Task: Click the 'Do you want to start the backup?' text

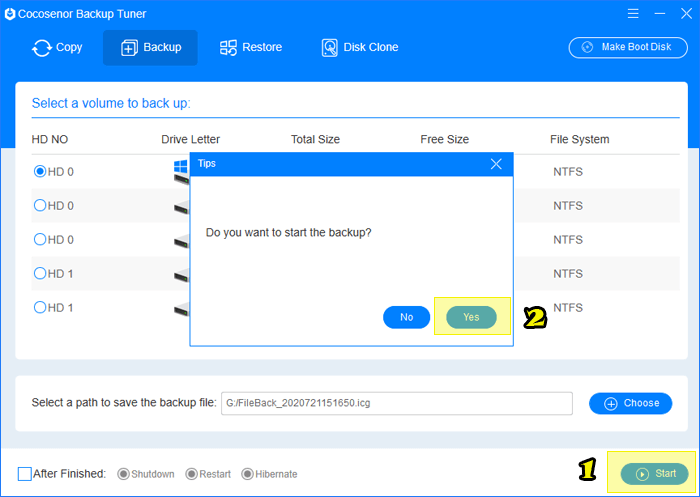Action: (288, 233)
